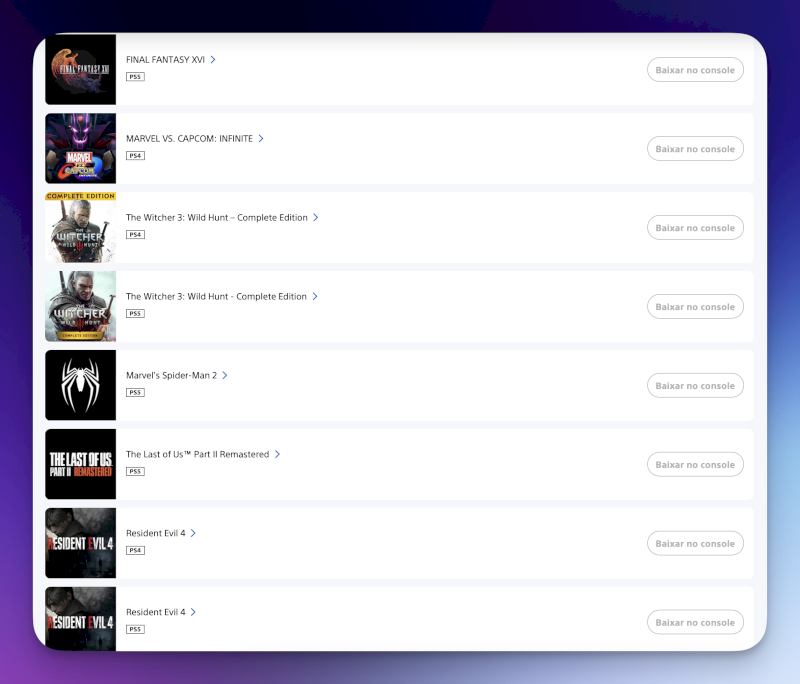Click Baixar no console for Resident Evil 4 PS5
This screenshot has width=800, height=684.
coord(695,622)
